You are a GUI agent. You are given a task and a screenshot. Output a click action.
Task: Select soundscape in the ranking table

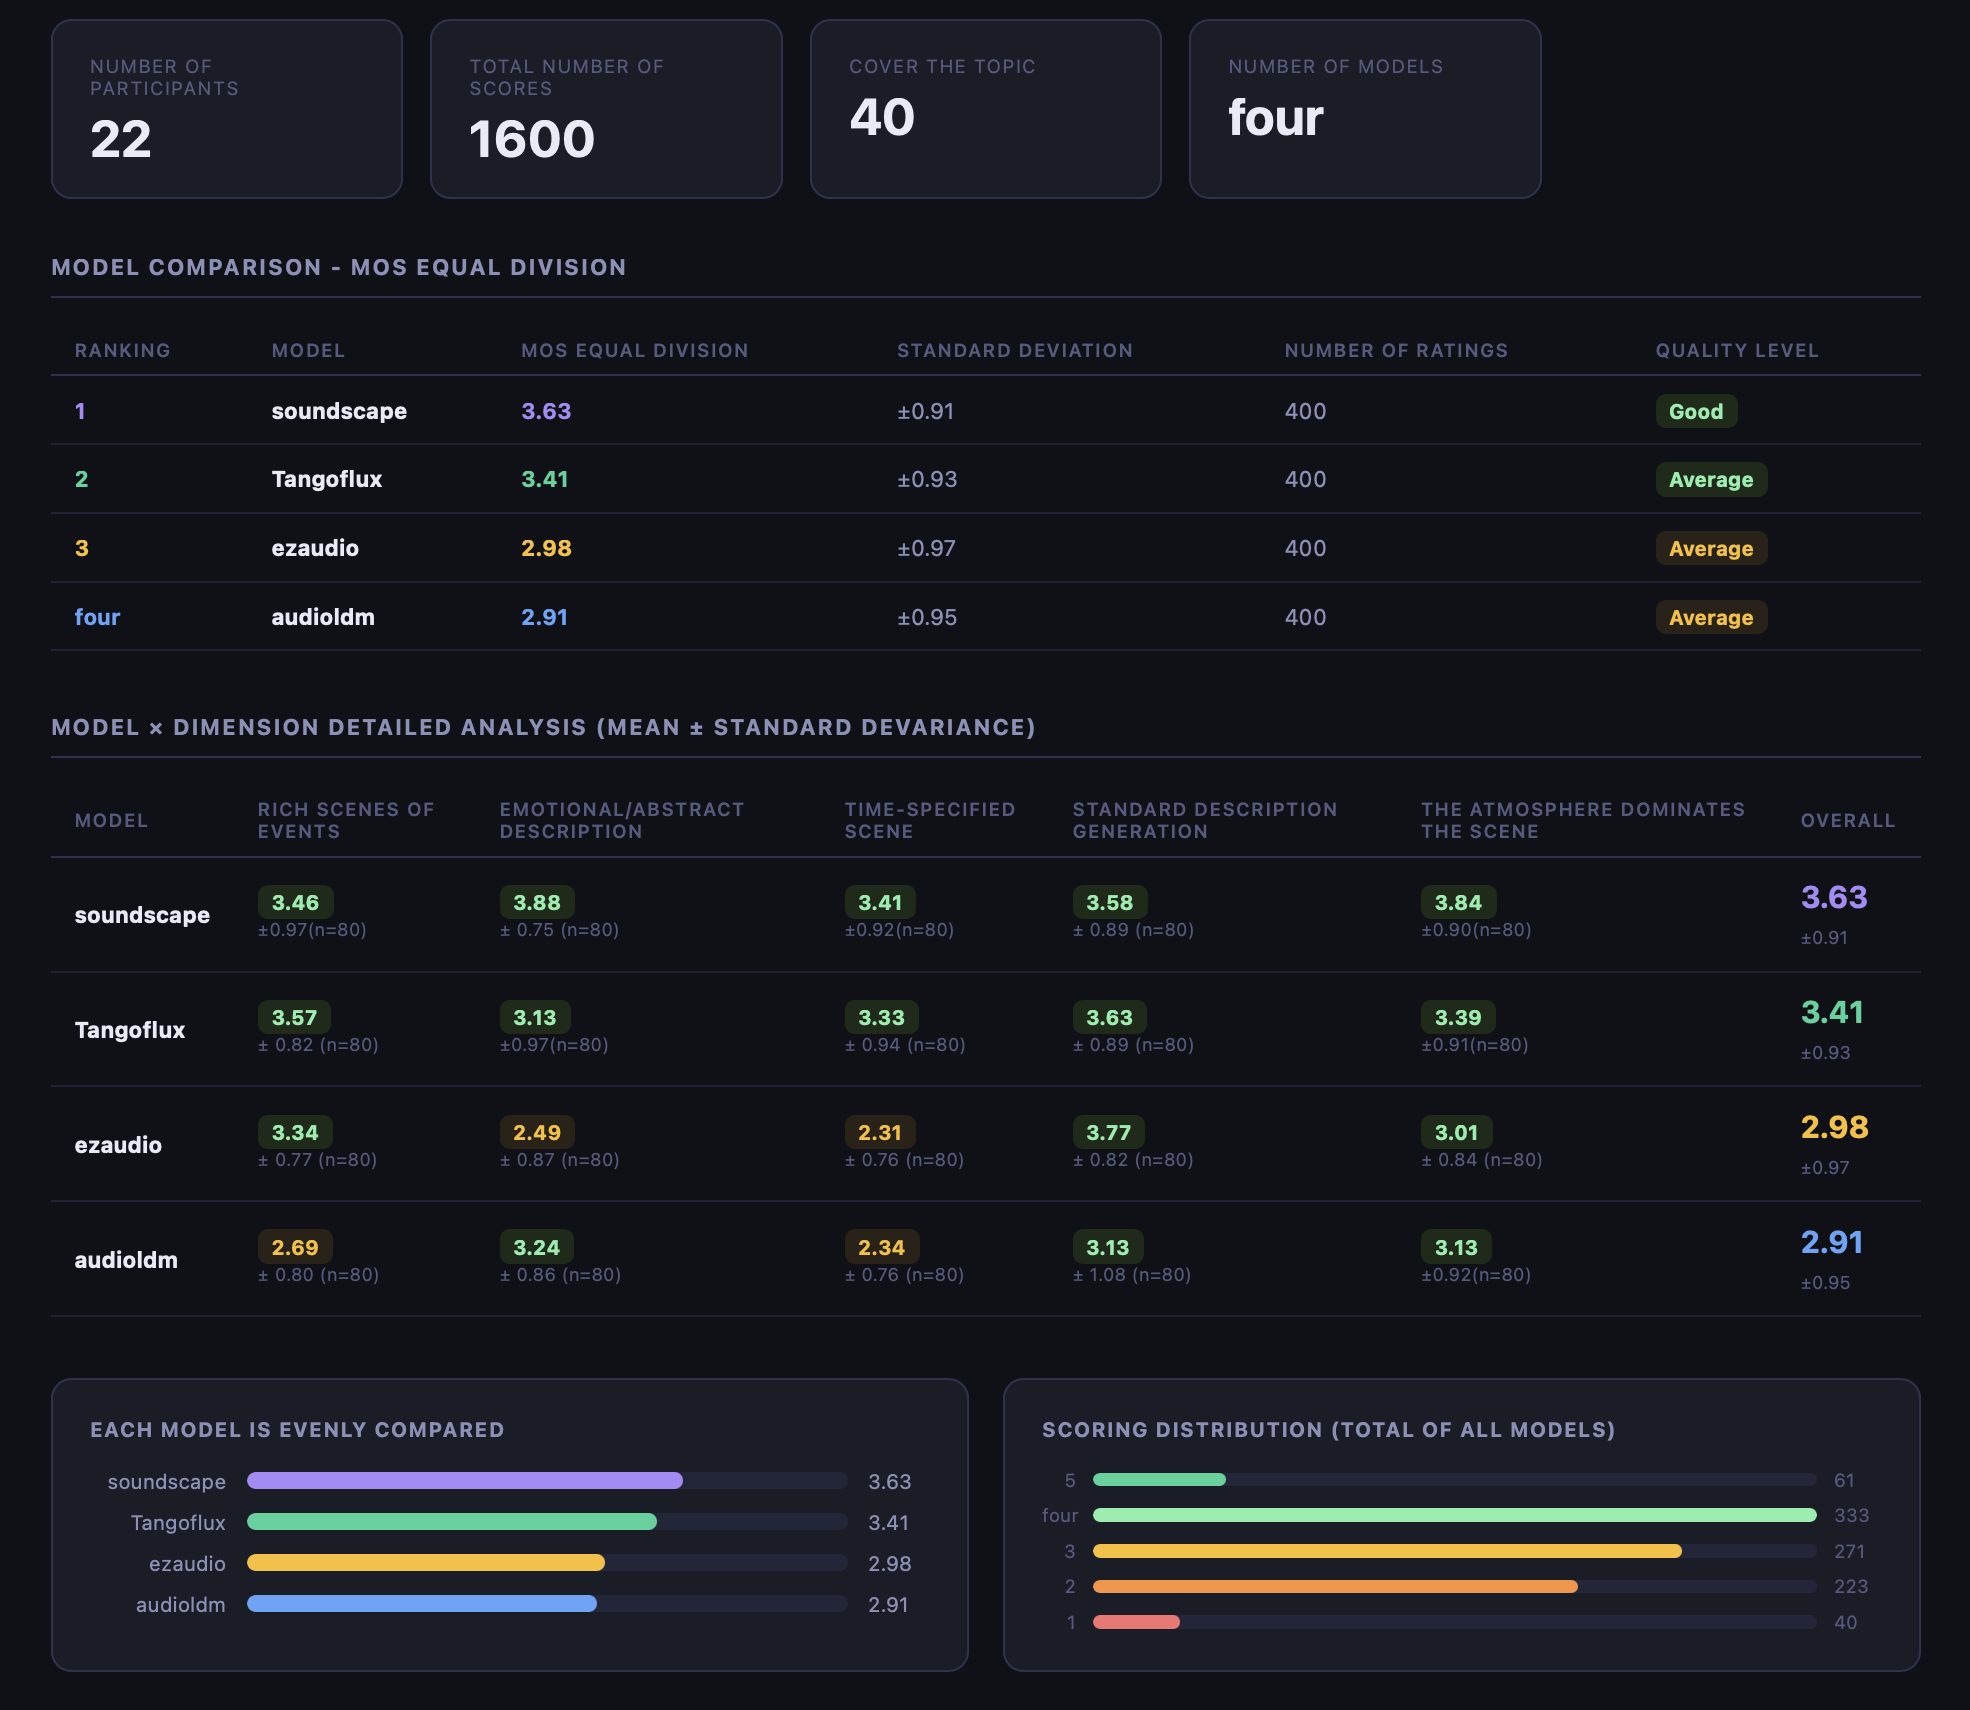(339, 411)
